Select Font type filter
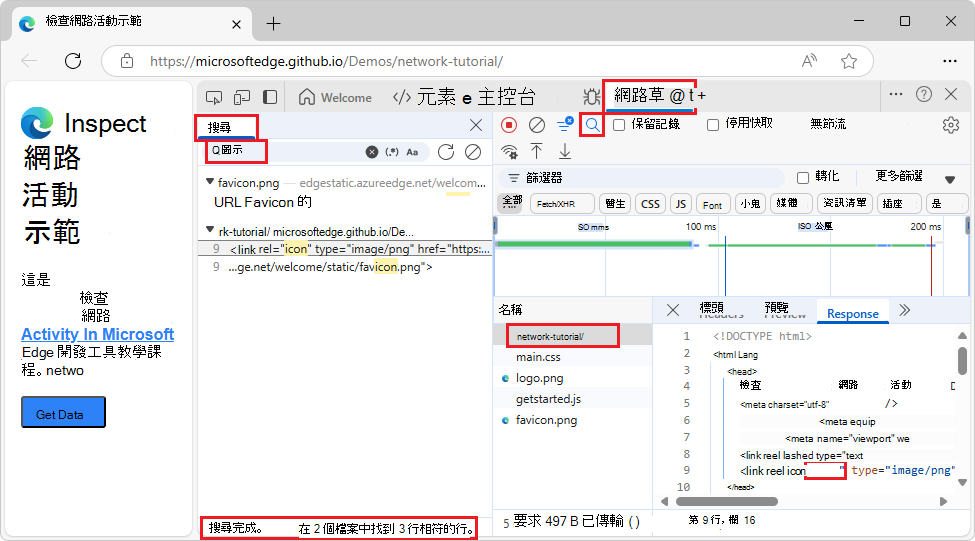 (x=712, y=204)
